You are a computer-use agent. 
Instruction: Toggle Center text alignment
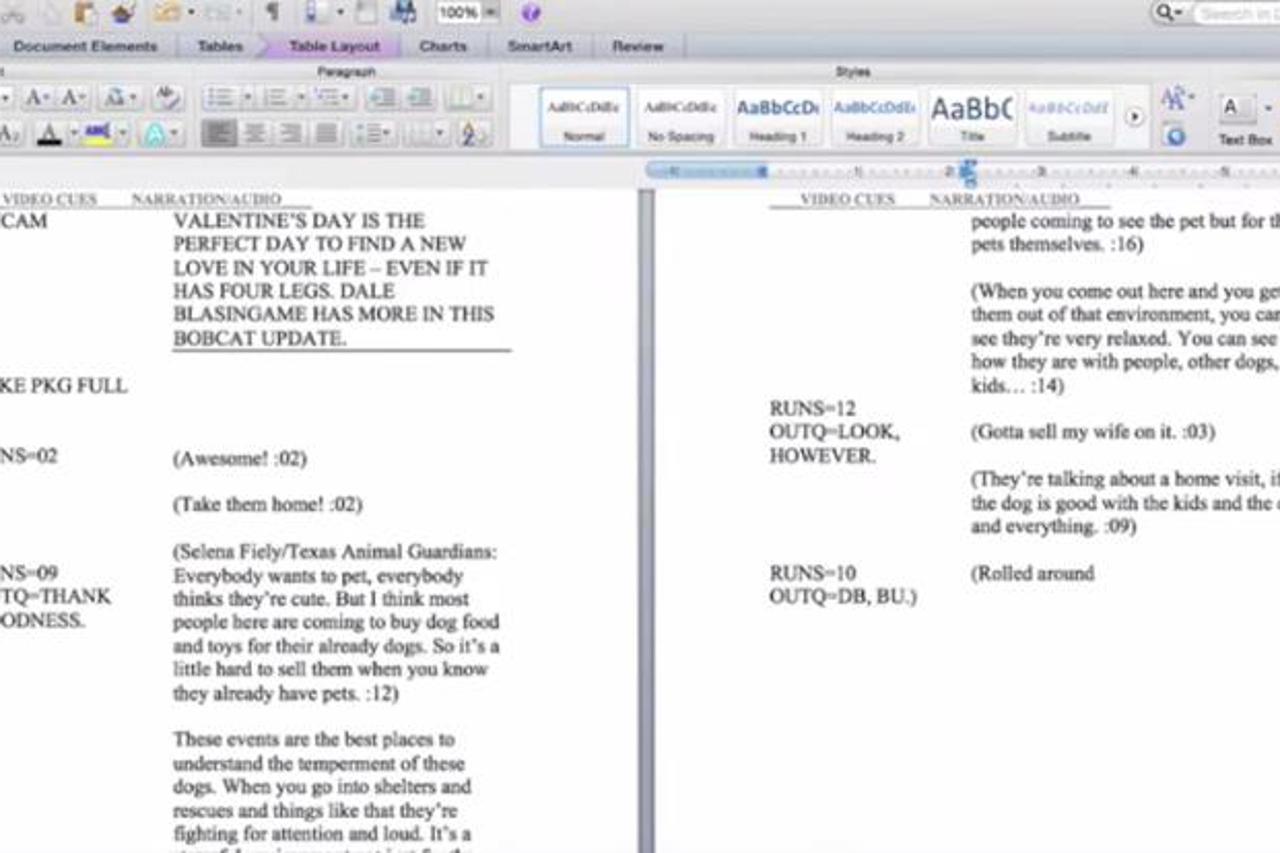254,133
